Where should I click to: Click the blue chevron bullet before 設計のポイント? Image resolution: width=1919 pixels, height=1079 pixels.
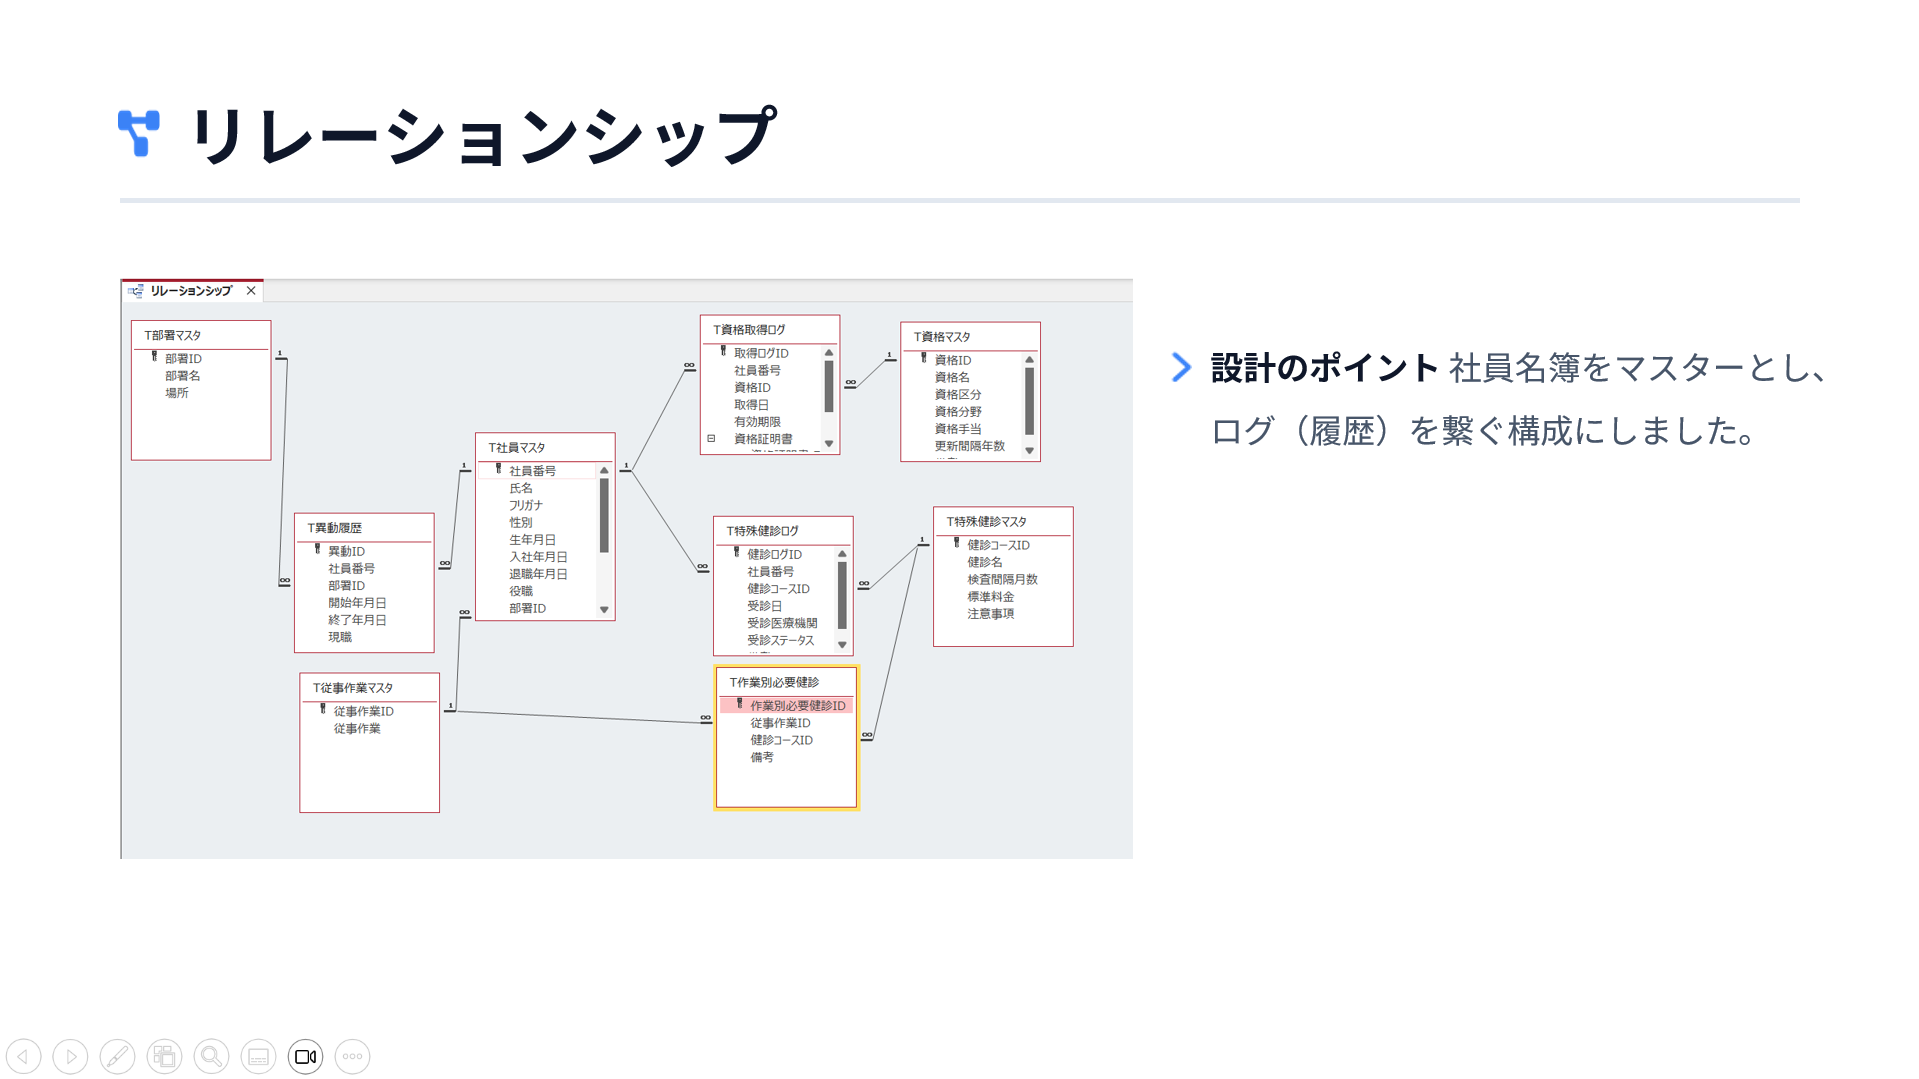[x=1181, y=368]
